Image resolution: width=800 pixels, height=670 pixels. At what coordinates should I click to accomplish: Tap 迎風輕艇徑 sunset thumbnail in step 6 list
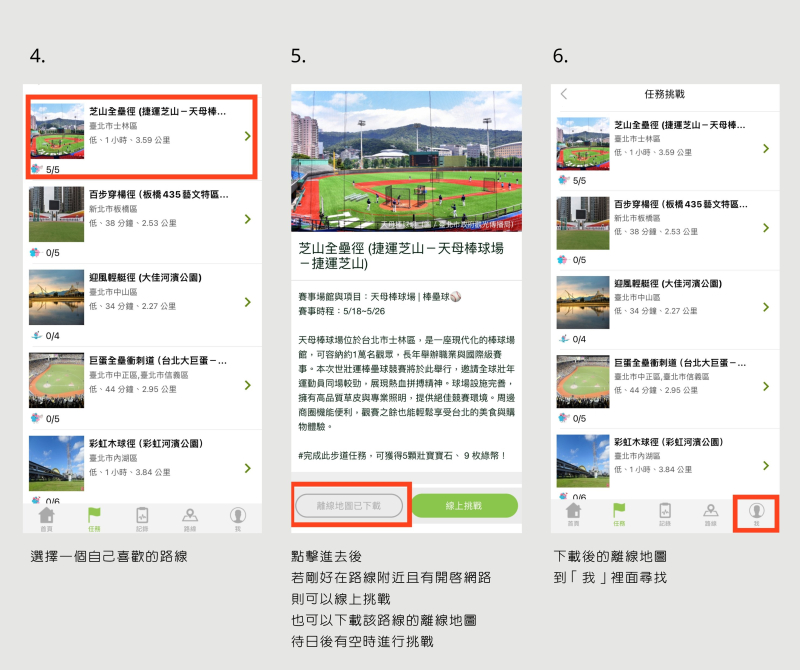583,302
